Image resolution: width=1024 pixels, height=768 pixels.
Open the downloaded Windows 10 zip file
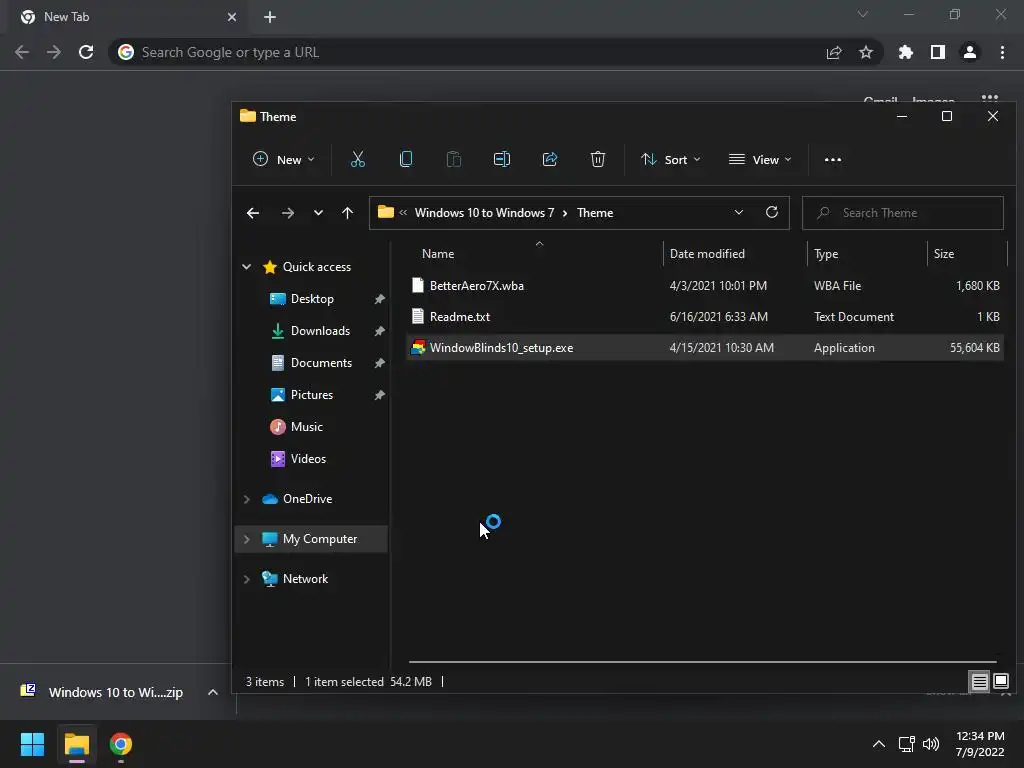click(103, 692)
